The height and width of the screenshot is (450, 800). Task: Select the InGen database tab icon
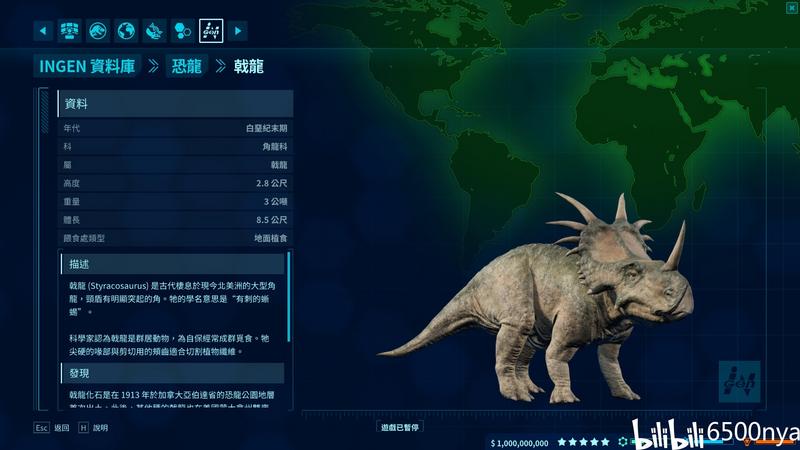pos(211,31)
